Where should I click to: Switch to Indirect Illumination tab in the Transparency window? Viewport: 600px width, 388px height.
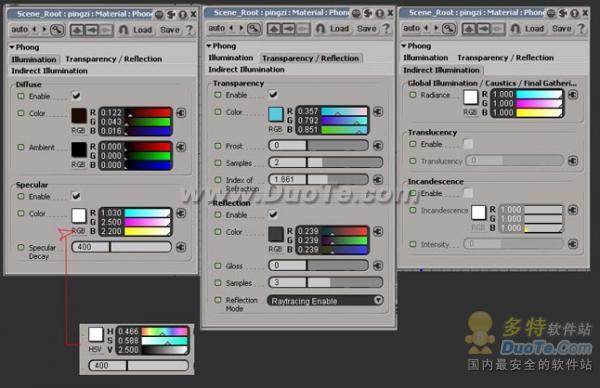pyautogui.click(x=246, y=70)
